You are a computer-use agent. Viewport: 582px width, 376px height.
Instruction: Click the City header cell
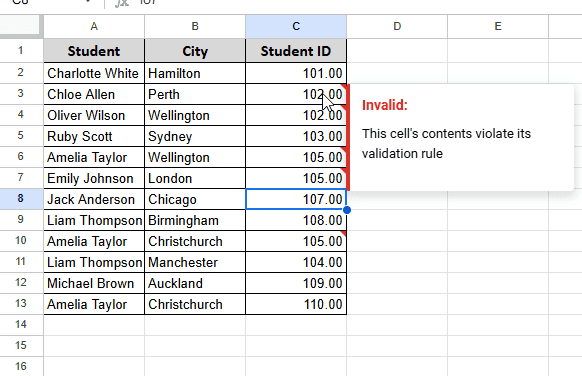point(195,51)
